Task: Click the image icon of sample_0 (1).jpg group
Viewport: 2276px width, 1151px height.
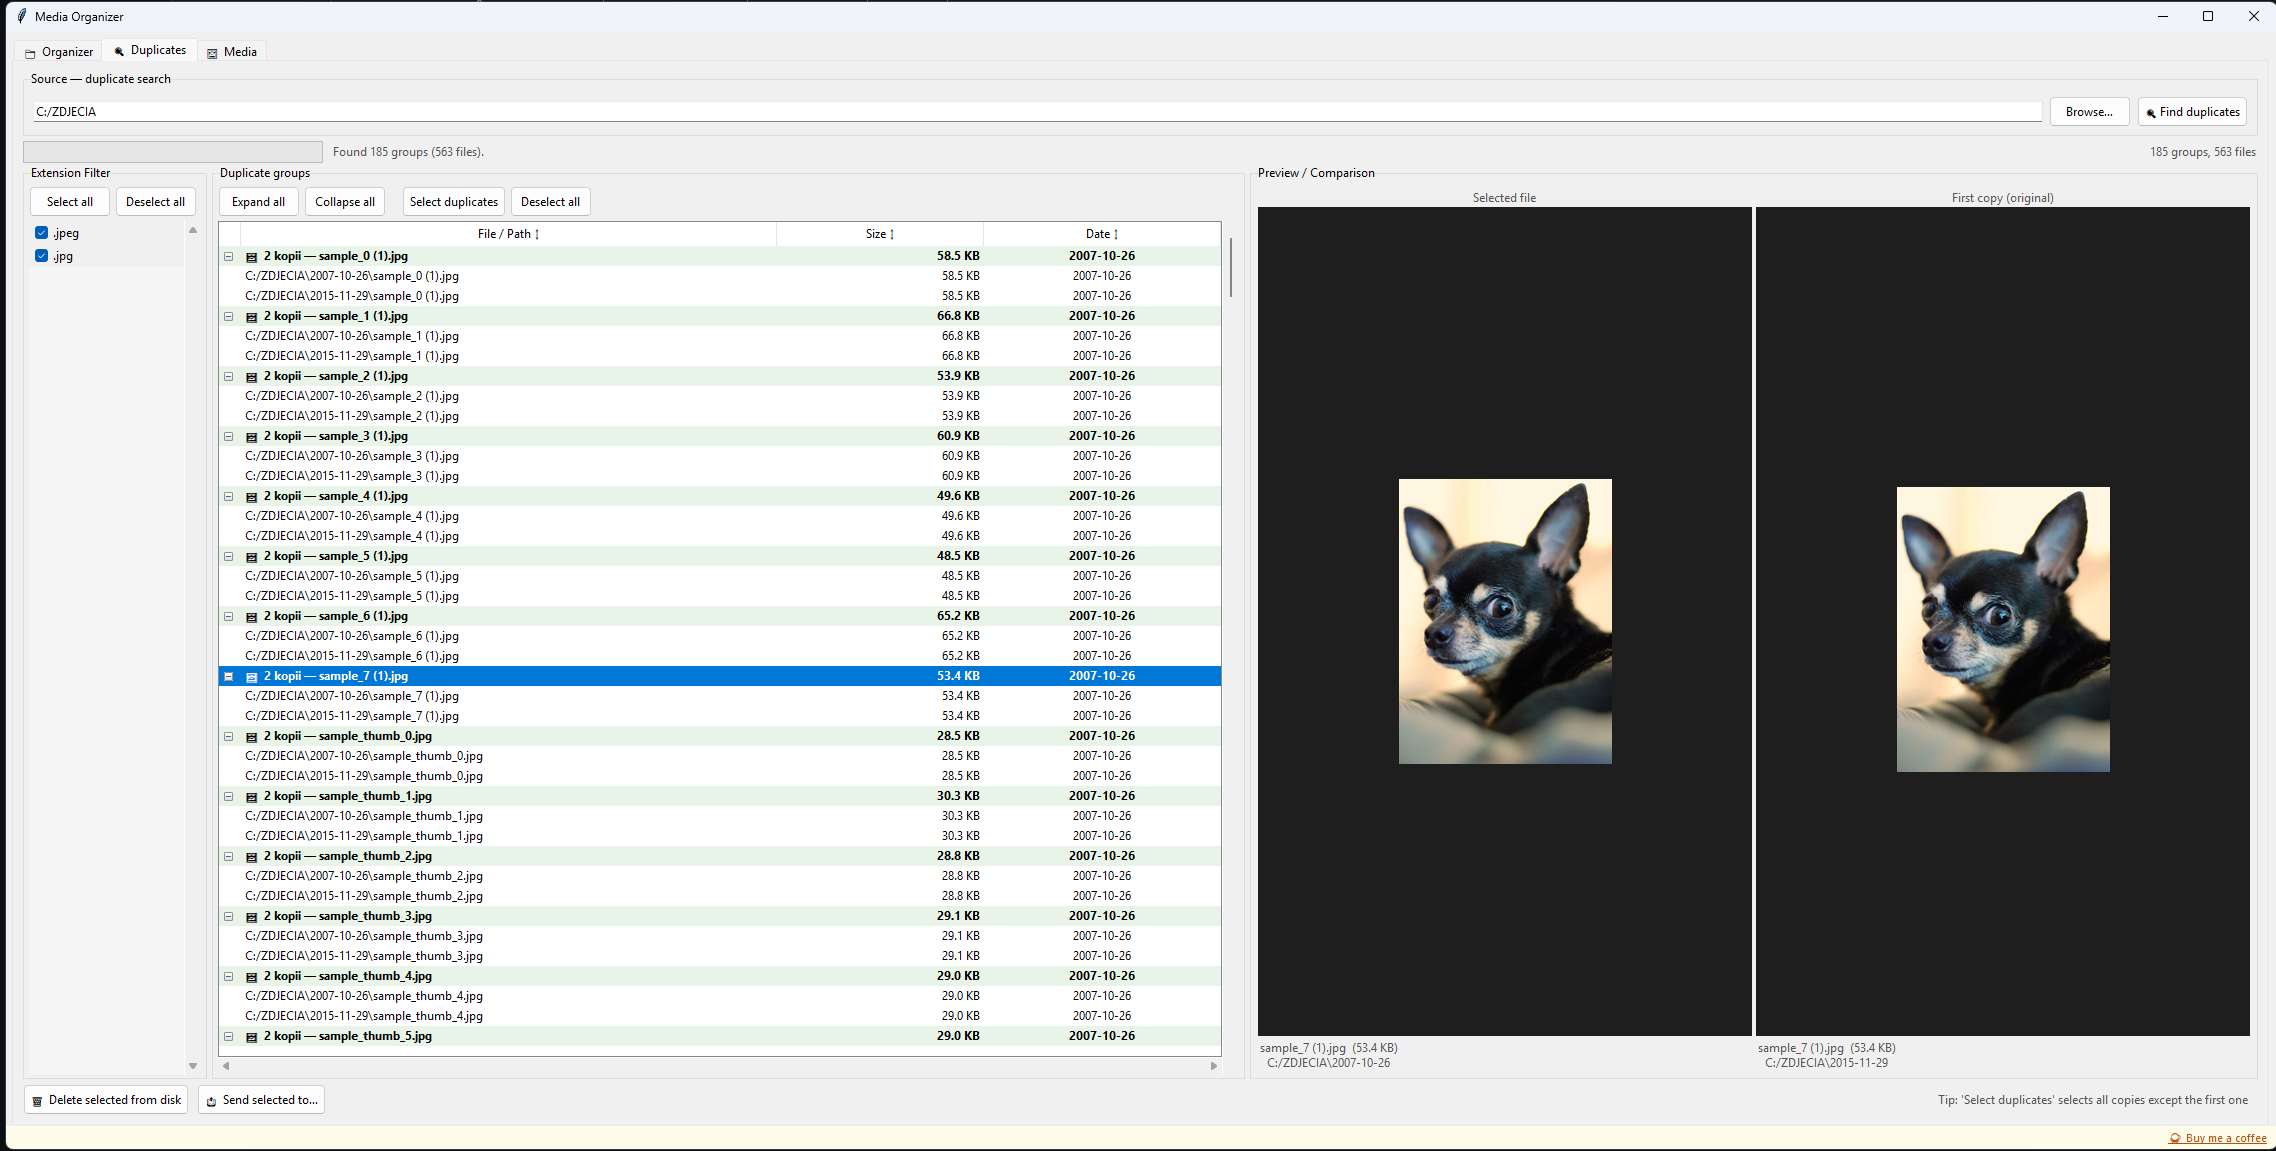Action: click(252, 257)
